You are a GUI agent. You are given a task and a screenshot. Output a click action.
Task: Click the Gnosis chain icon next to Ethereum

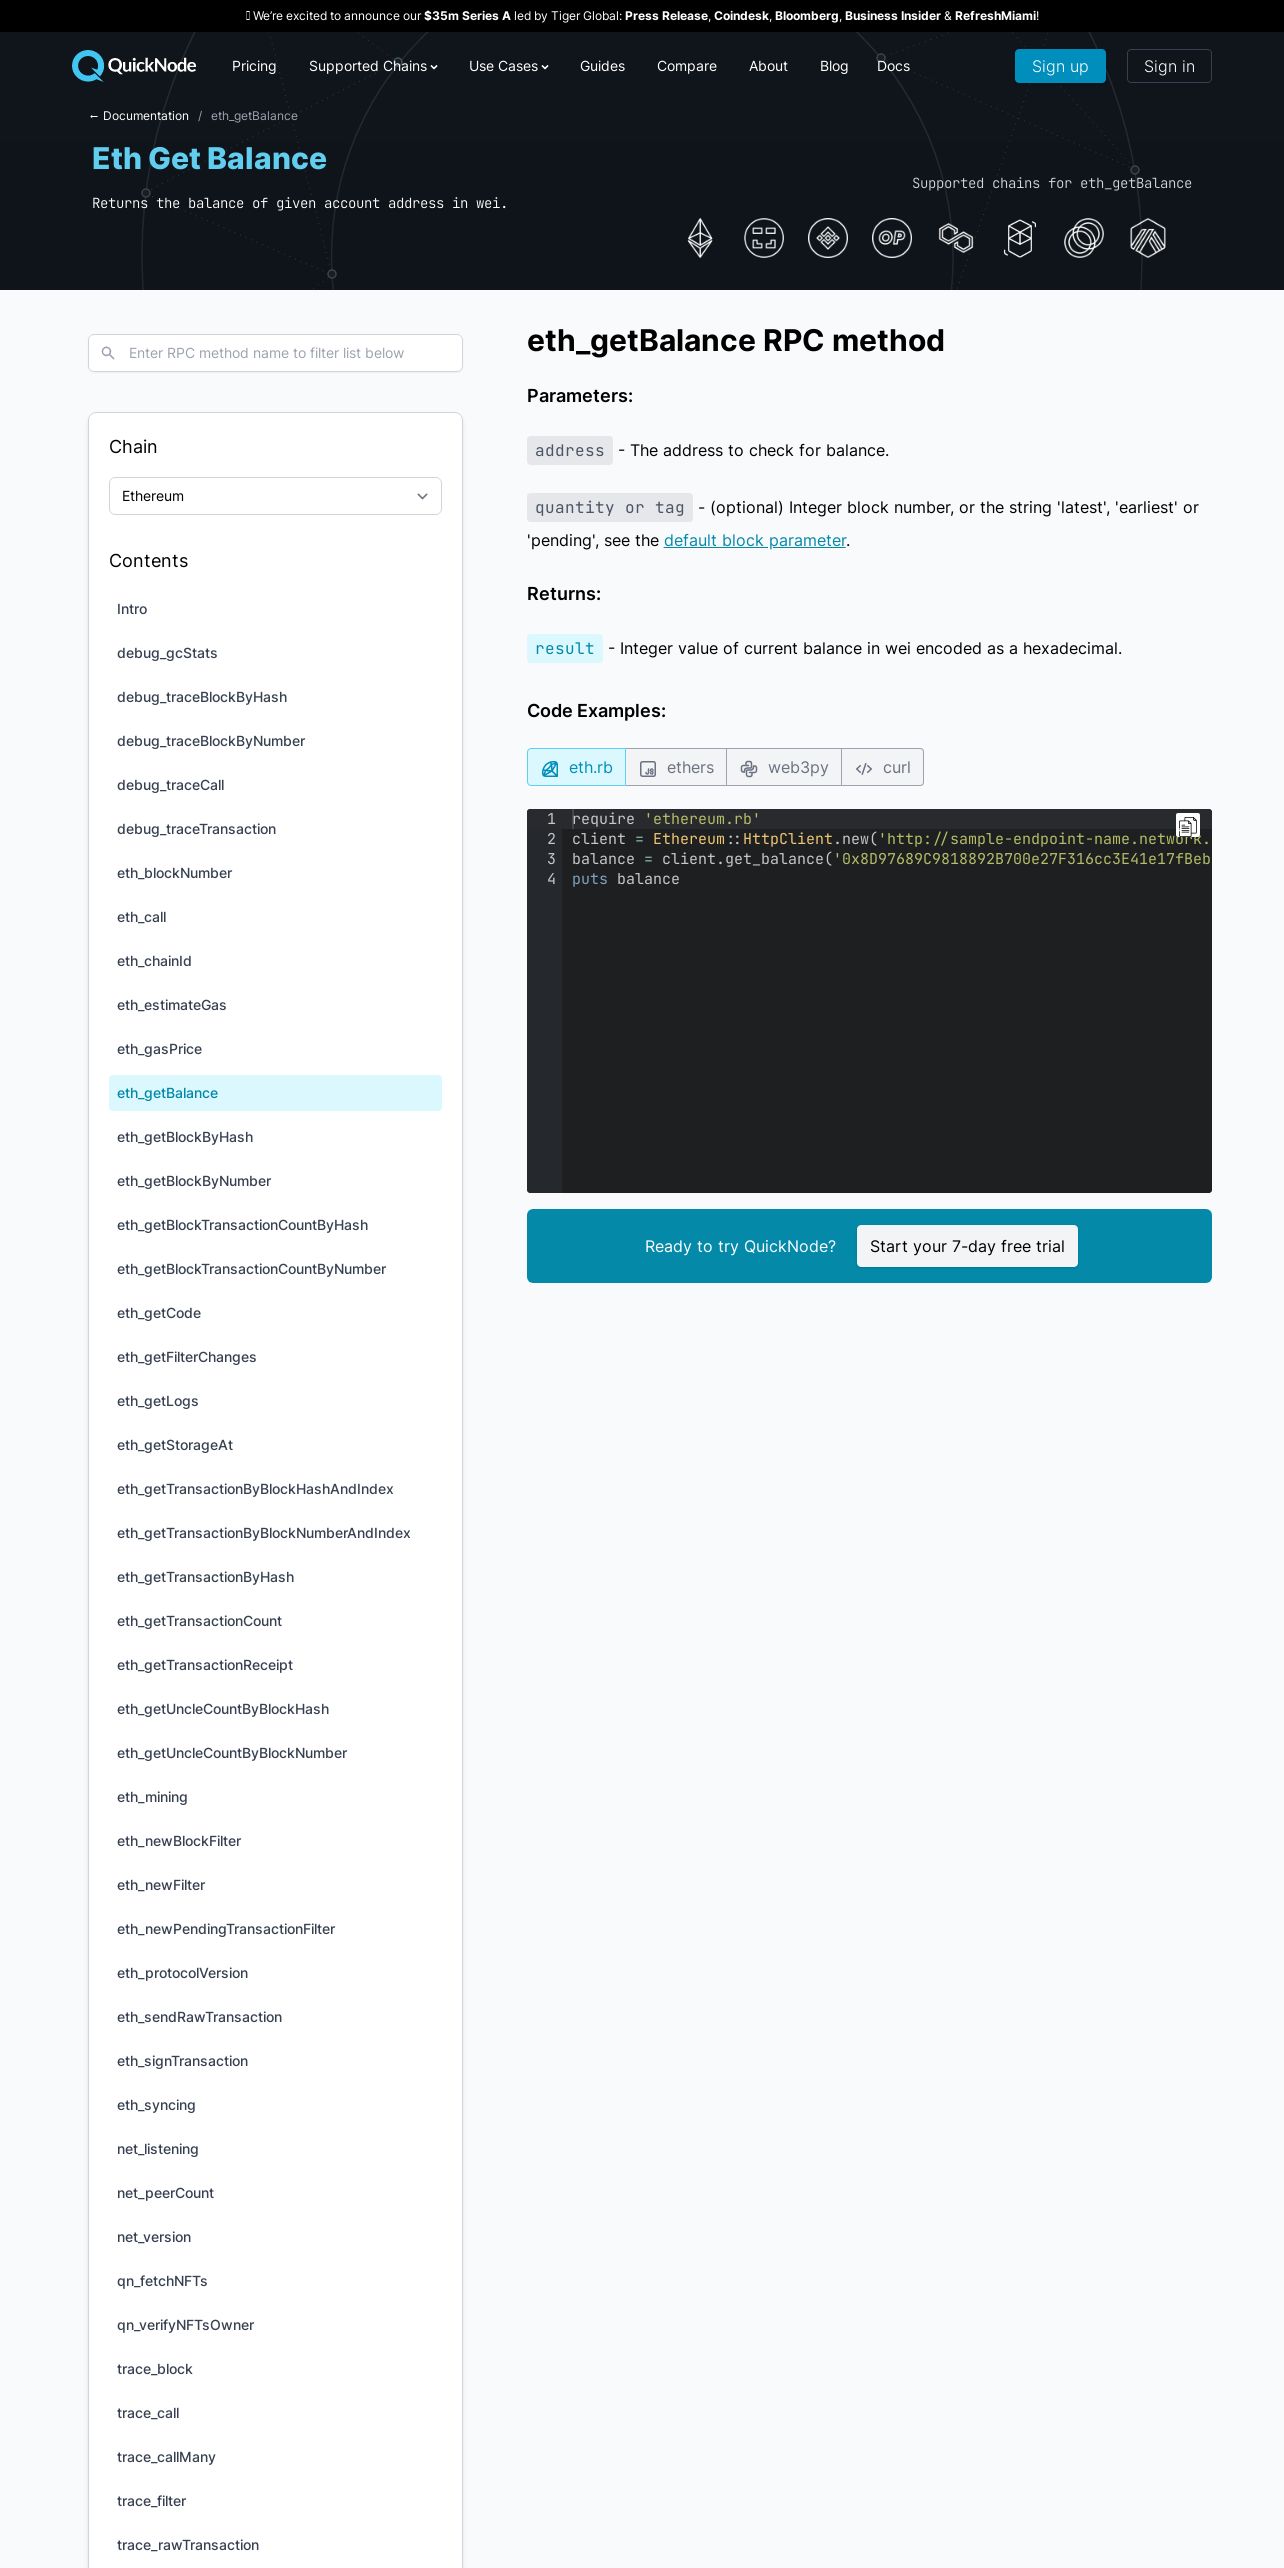pos(764,238)
